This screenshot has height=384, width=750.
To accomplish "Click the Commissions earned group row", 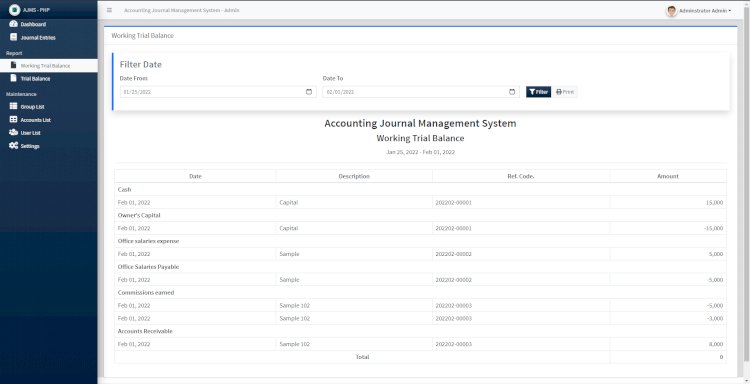I will [x=420, y=293].
